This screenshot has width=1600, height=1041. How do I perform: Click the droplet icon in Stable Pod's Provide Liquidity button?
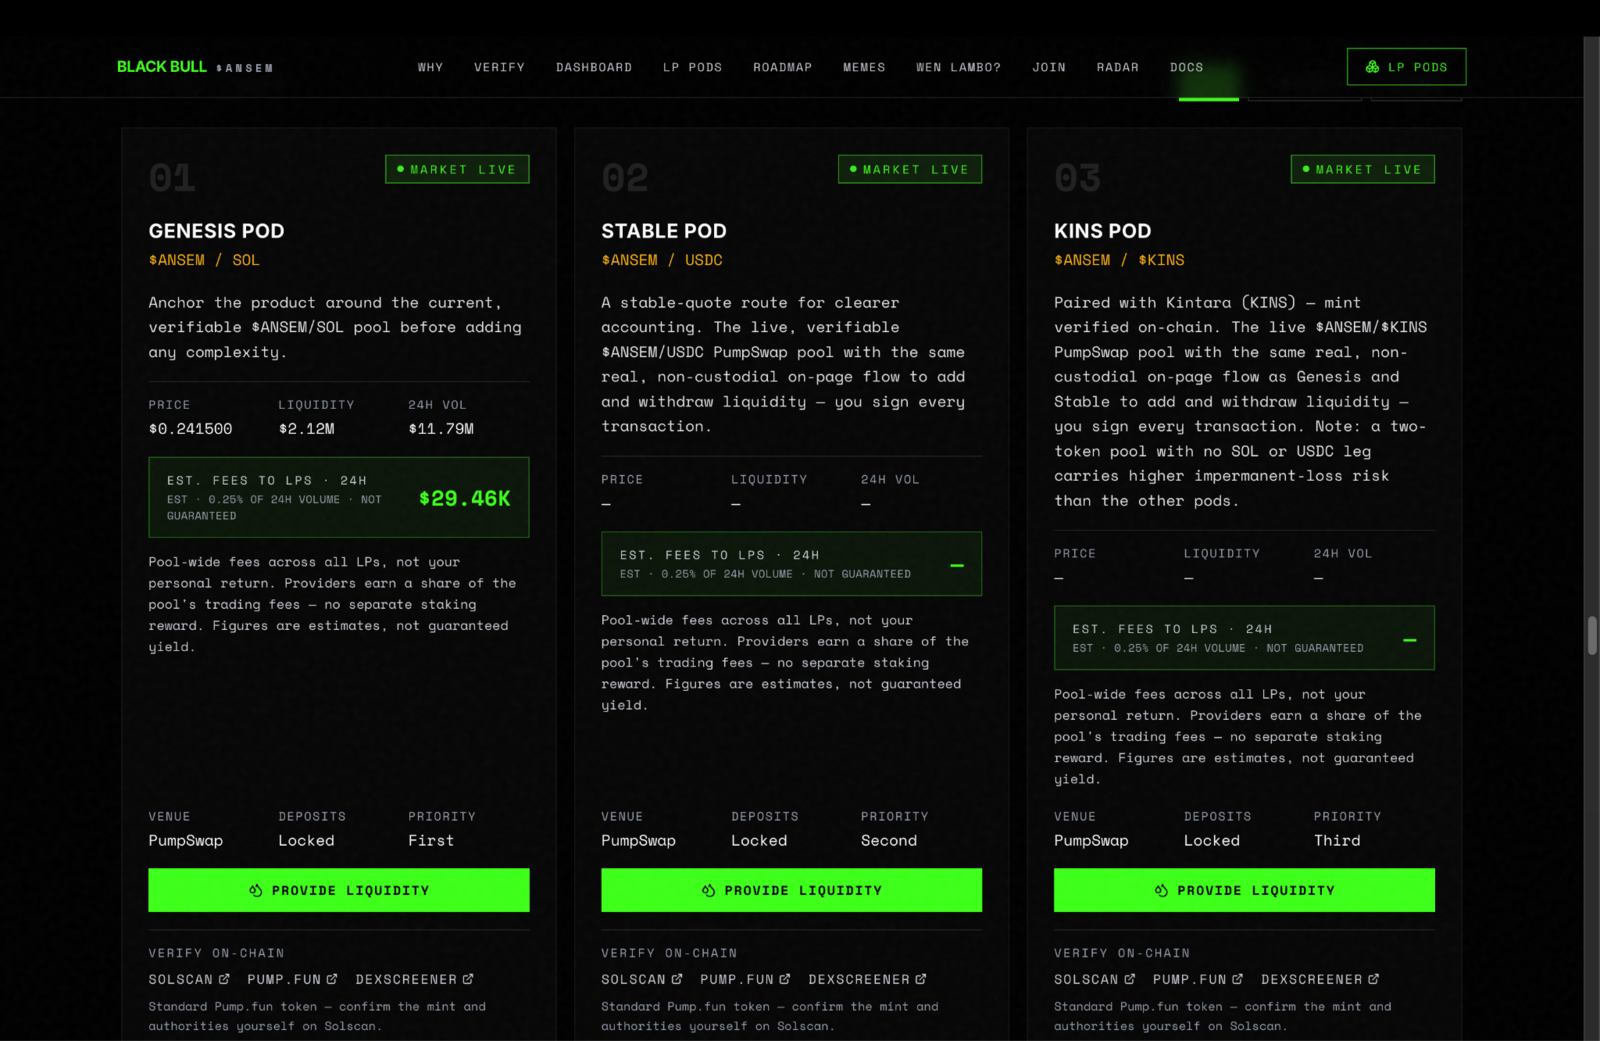(708, 890)
